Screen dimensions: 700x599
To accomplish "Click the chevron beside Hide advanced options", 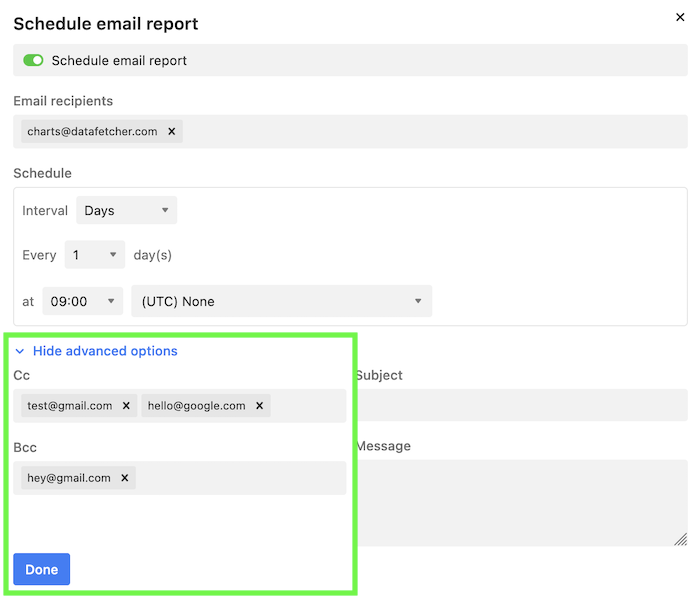I will click(x=20, y=351).
